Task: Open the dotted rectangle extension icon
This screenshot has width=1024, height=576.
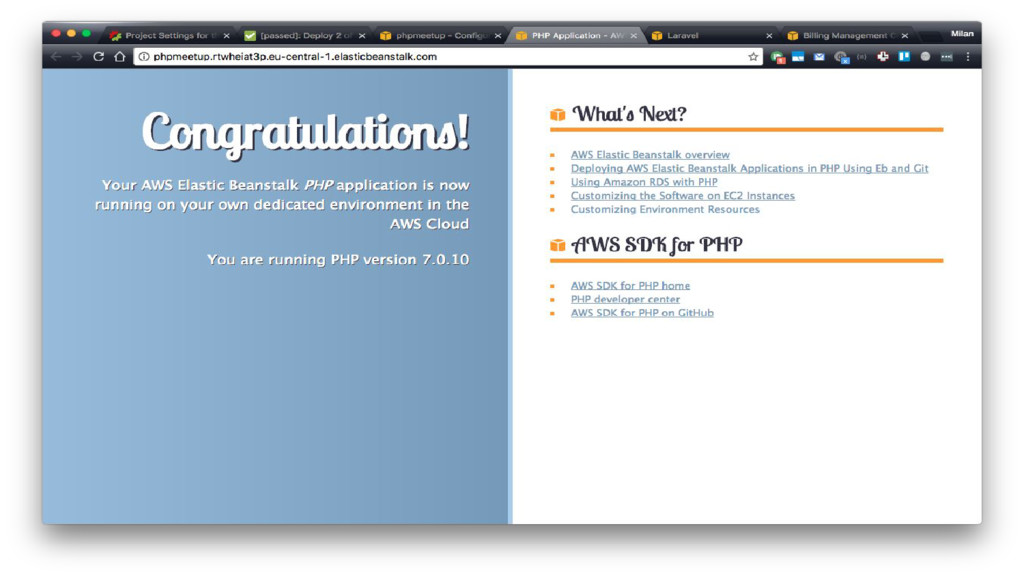Action: click(946, 57)
